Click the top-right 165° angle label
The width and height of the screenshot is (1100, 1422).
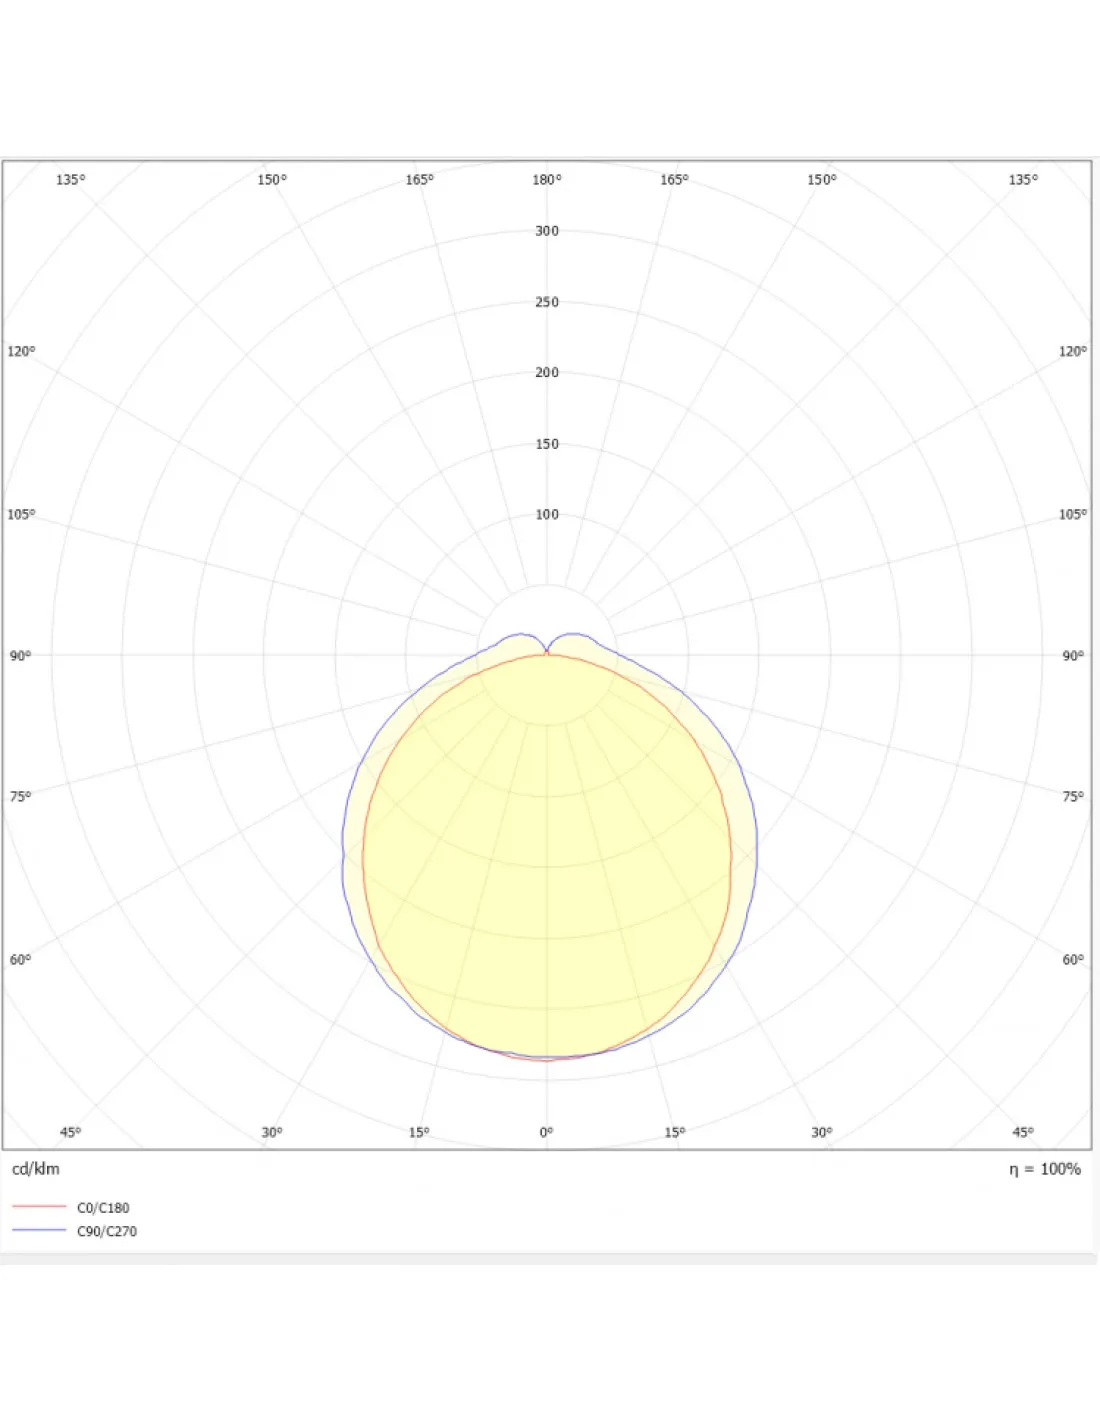(674, 180)
